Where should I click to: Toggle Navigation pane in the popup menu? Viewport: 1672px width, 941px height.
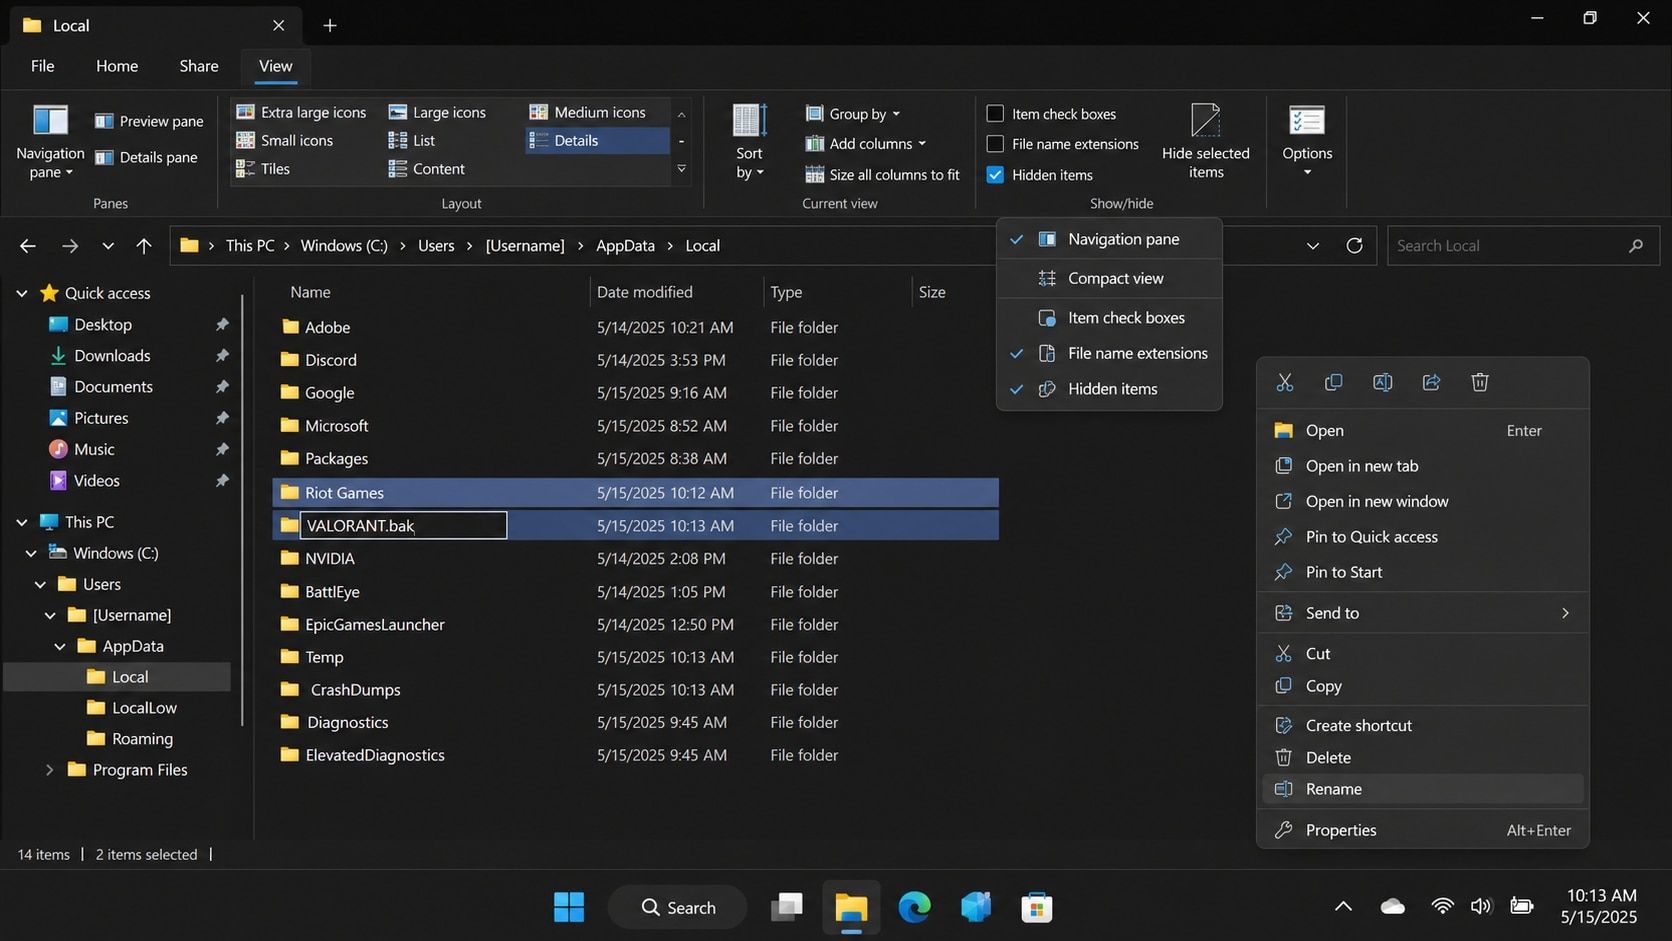(x=1109, y=239)
